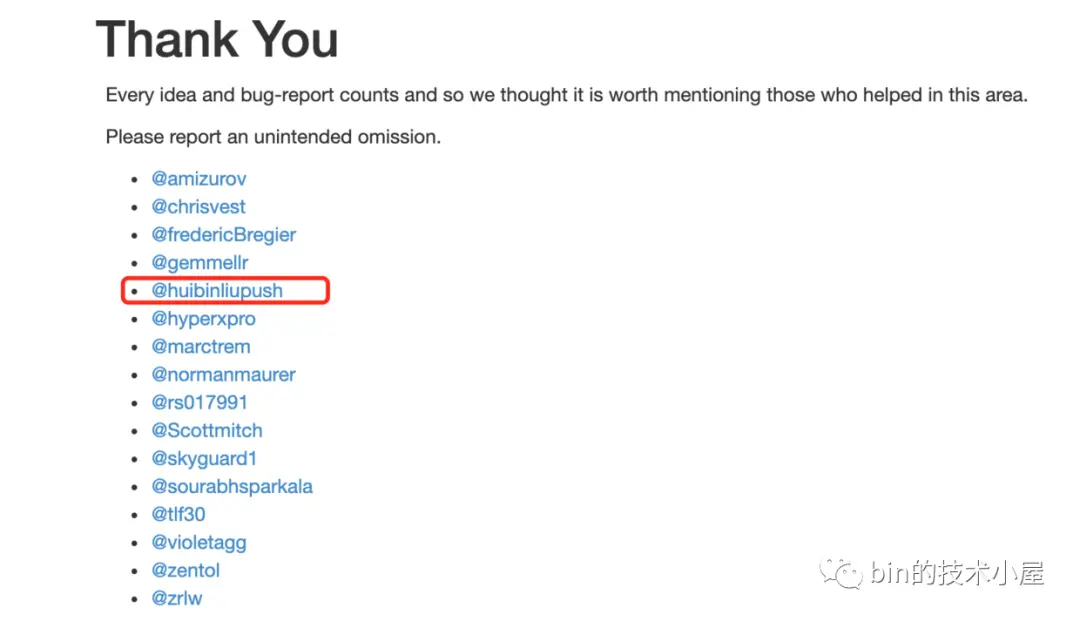This screenshot has width=1080, height=621.
Task: Visit the @fredericBregier profile
Action: 223,235
